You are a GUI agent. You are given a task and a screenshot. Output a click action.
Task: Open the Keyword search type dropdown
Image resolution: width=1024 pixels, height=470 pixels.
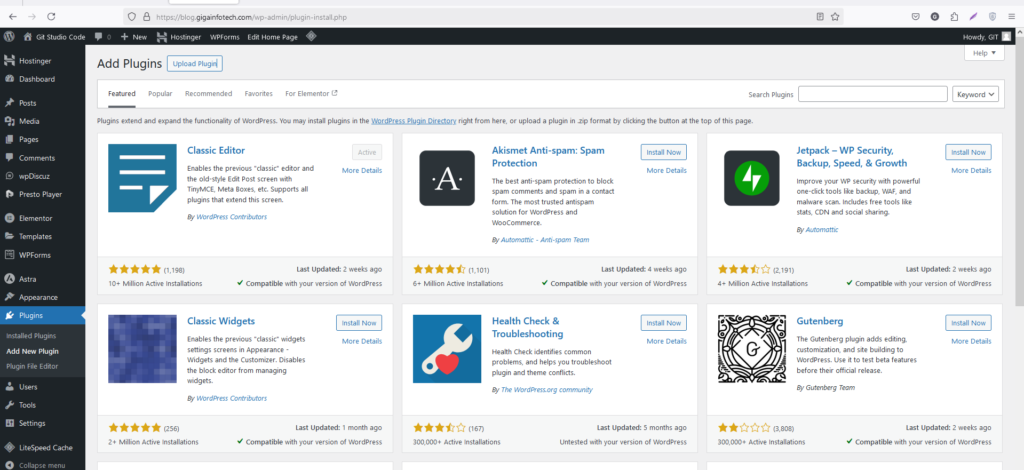[x=976, y=94]
